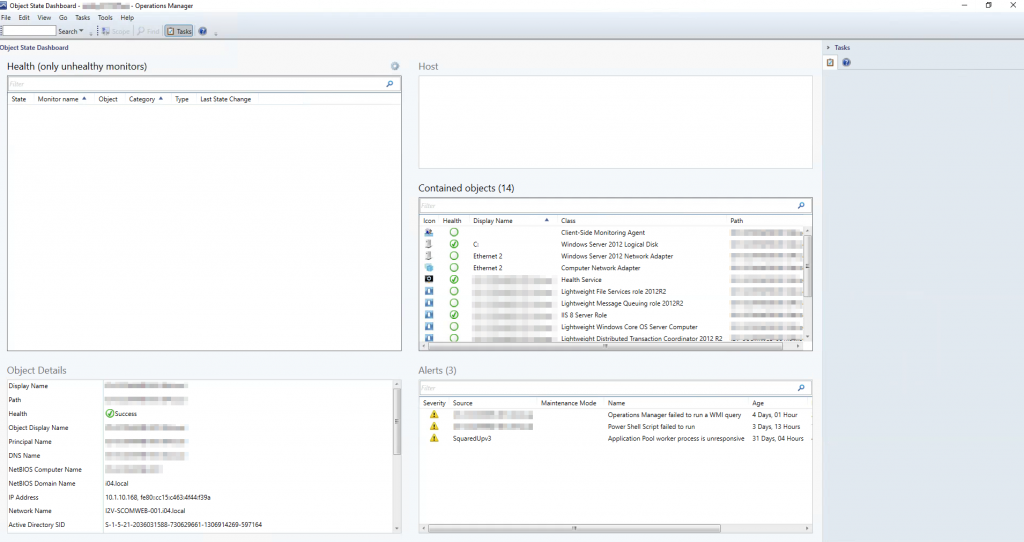
Task: Open the Health widget gear settings icon
Action: tap(394, 66)
